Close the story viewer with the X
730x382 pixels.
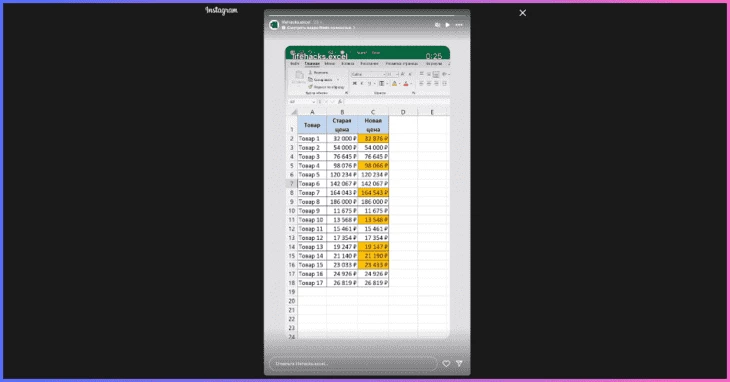click(x=522, y=13)
